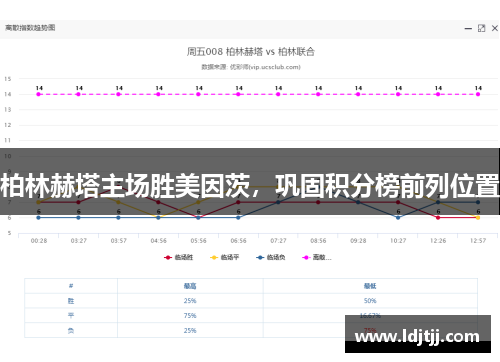Image resolution: width=500 pixels, height=362 pixels.
Task: Select the pink 14 data point at 05:56
Action: pos(198,94)
